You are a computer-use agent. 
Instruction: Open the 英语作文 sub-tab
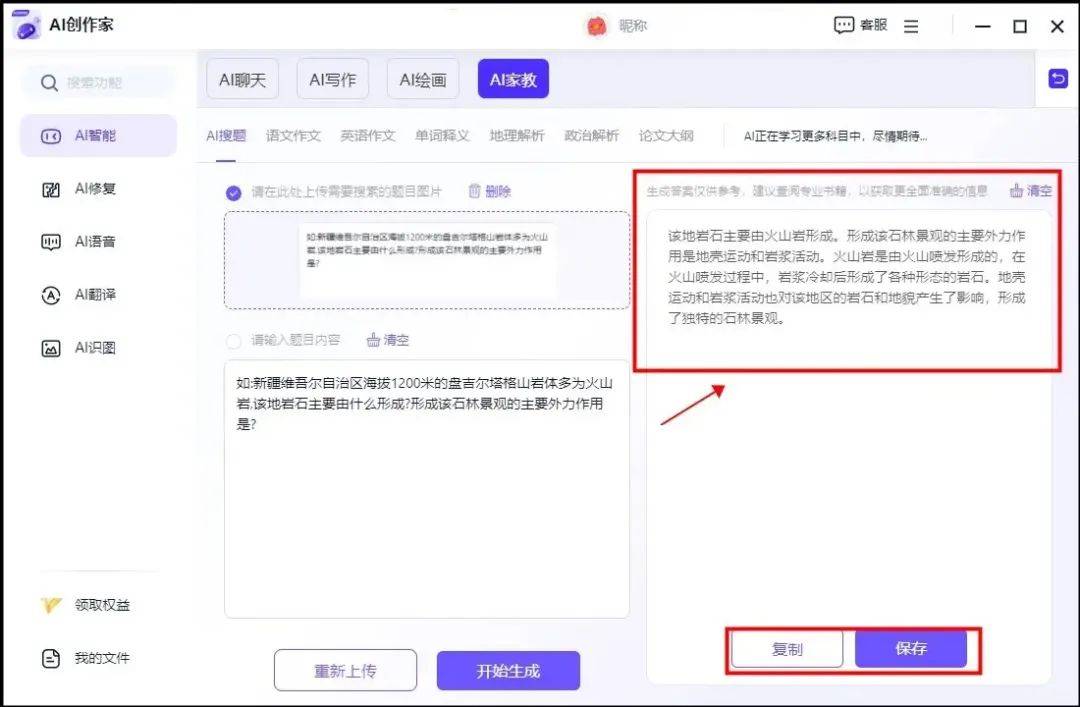[x=368, y=136]
